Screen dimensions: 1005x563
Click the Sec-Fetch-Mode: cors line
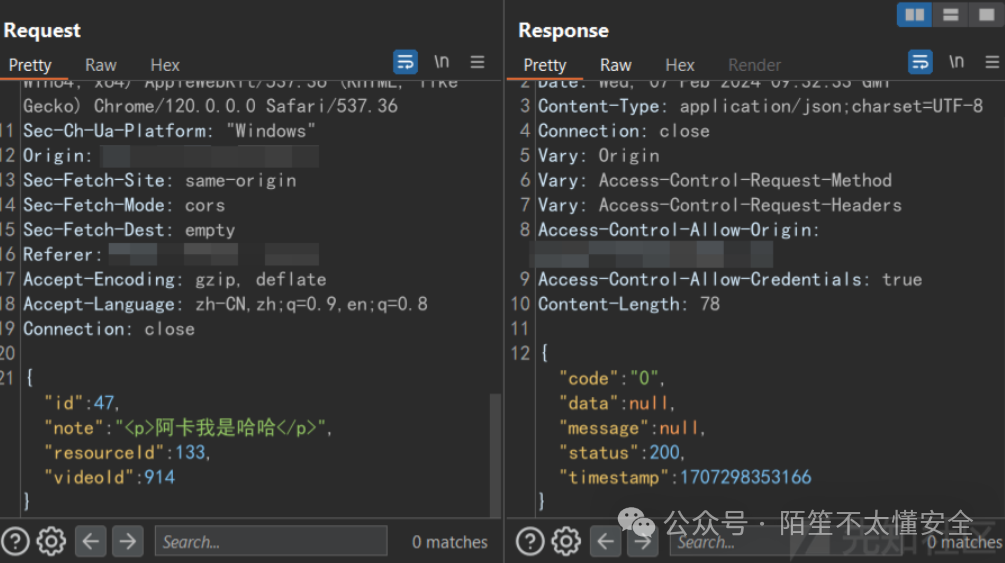(124, 205)
